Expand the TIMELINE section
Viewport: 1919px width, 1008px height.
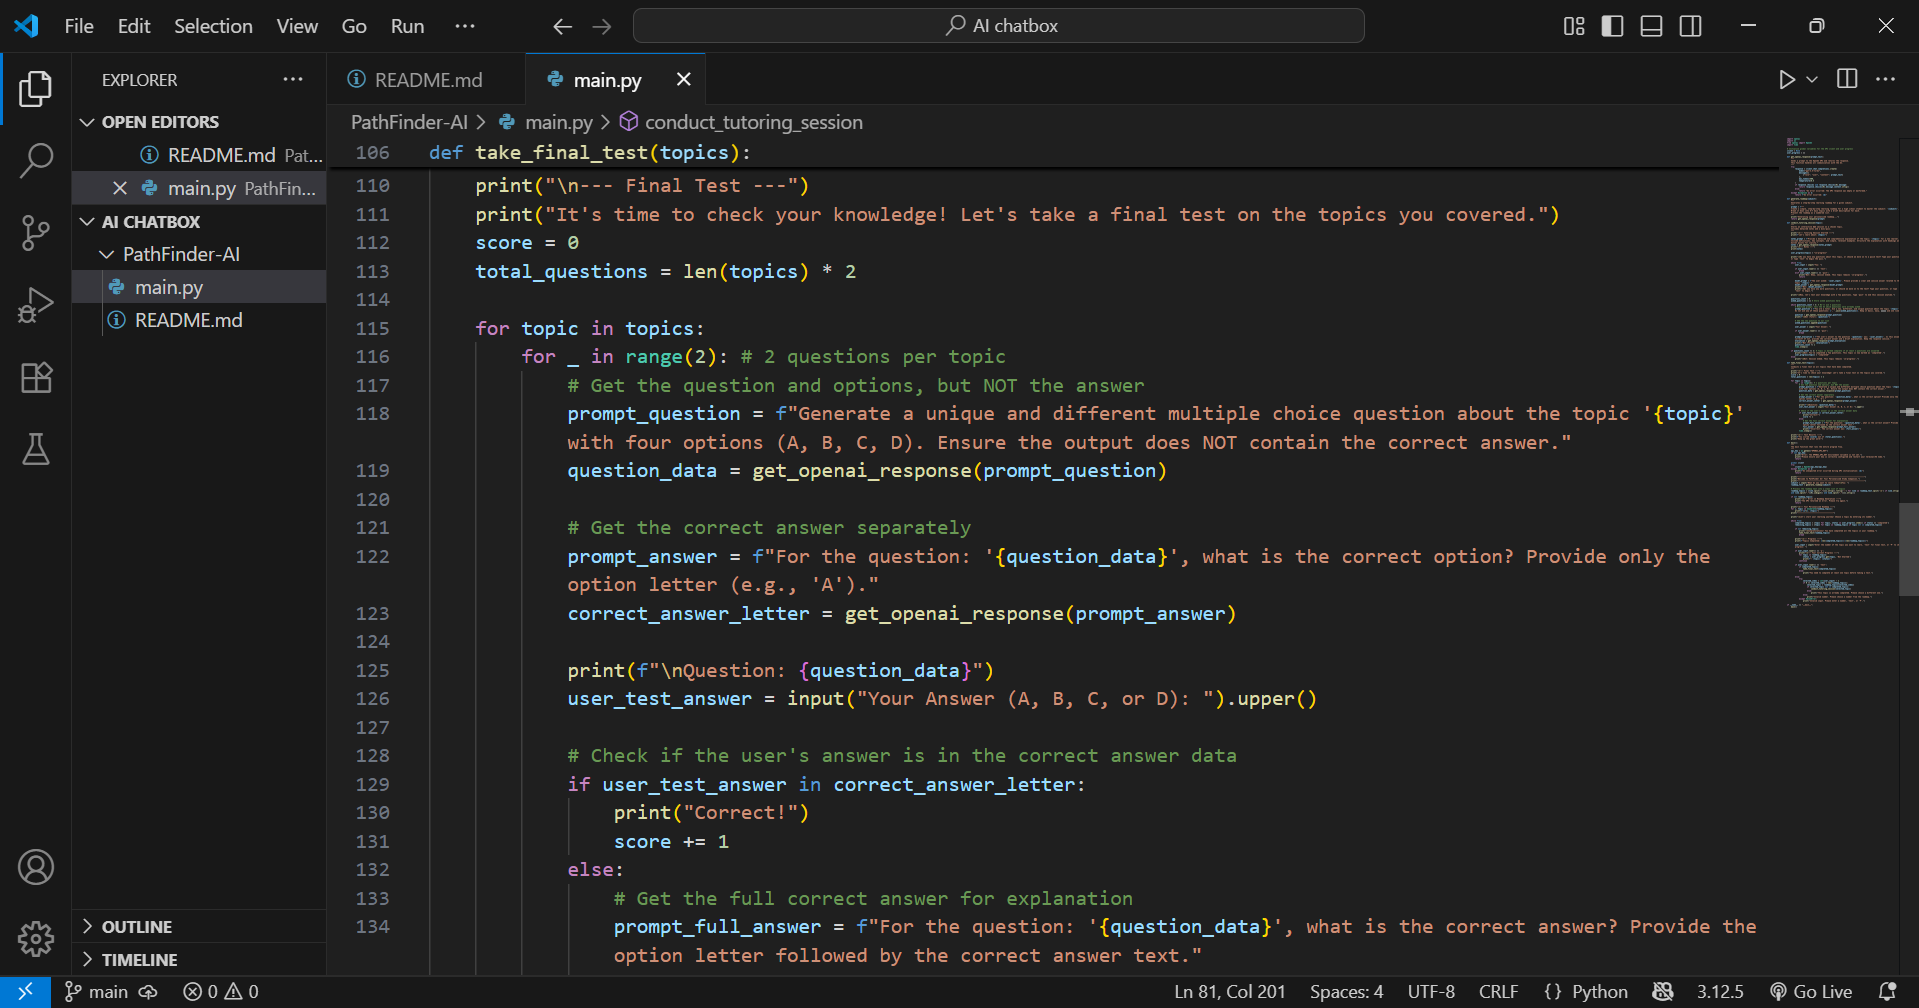coord(139,960)
